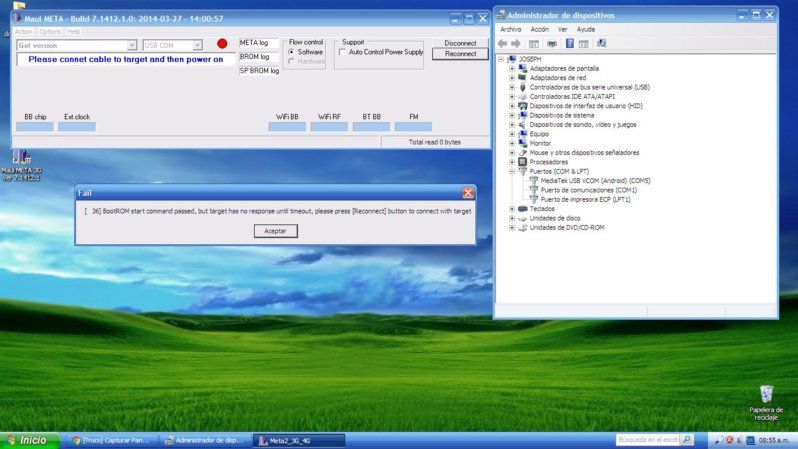Switch to Meta2_3G_4G taskbar item
The width and height of the screenshot is (798, 449).
click(298, 441)
